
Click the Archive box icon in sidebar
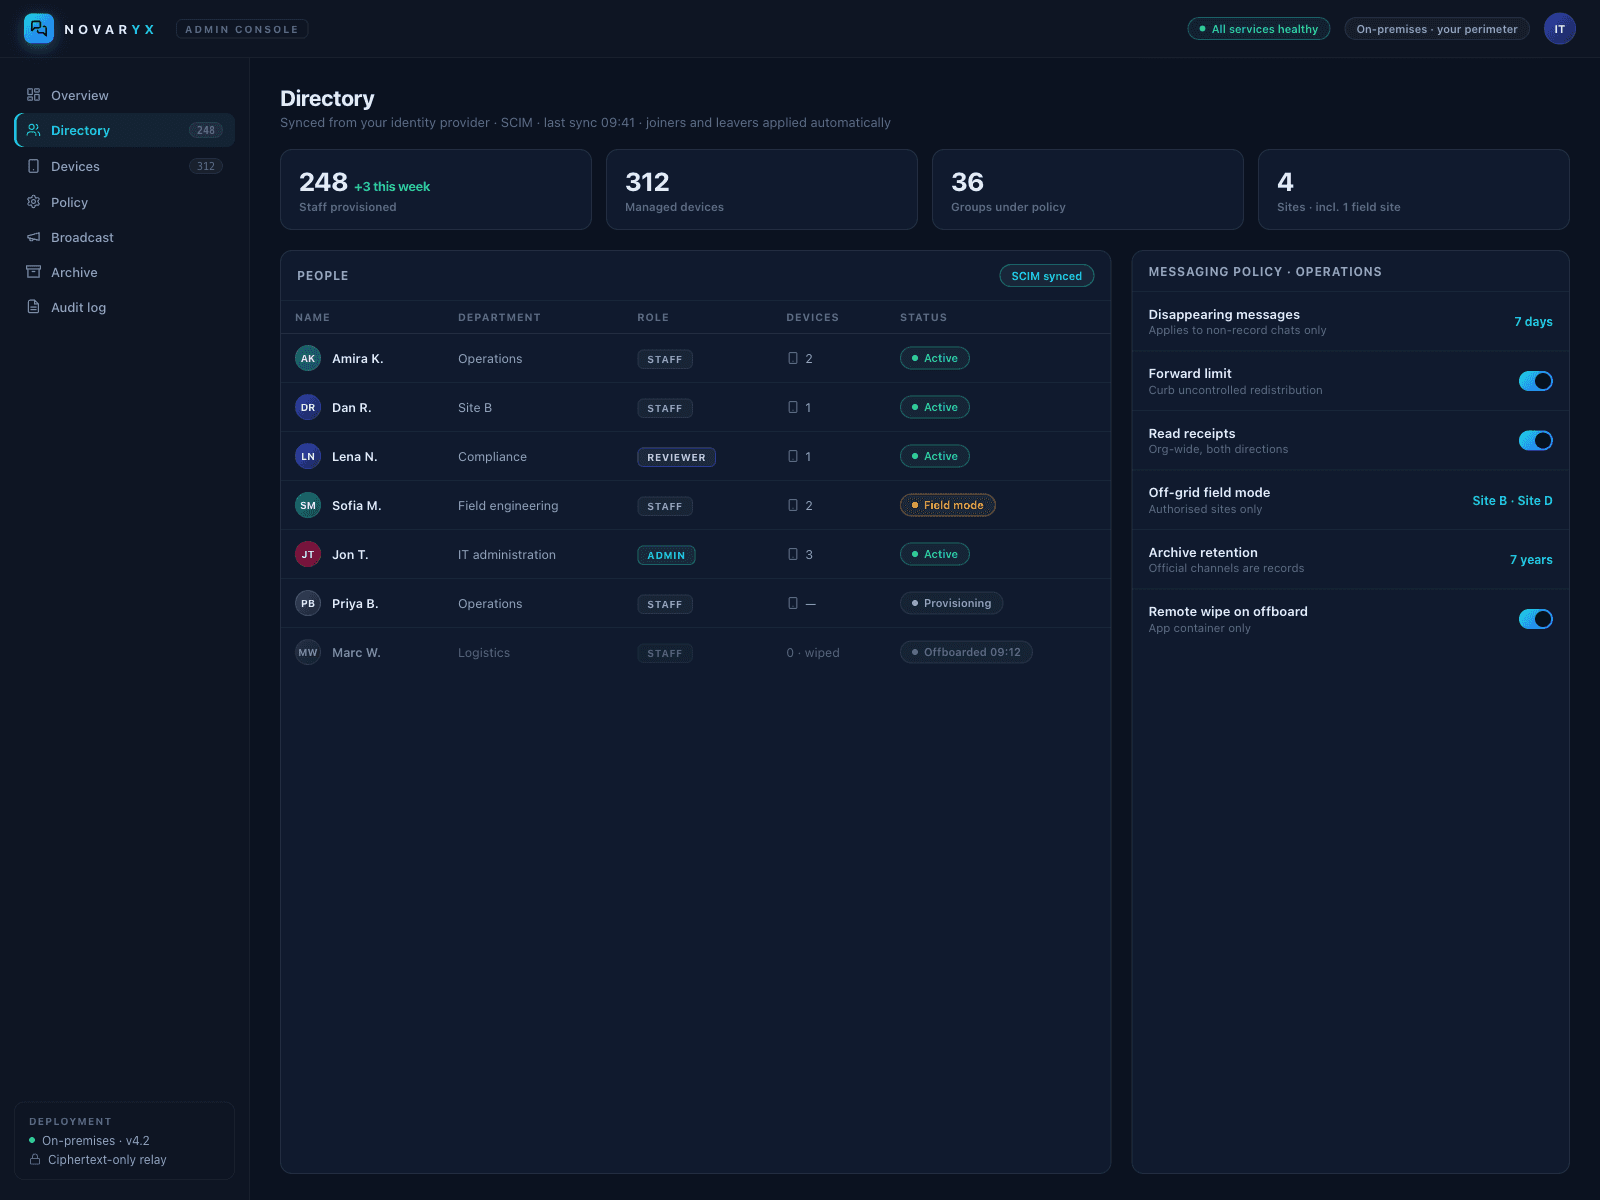pos(33,272)
